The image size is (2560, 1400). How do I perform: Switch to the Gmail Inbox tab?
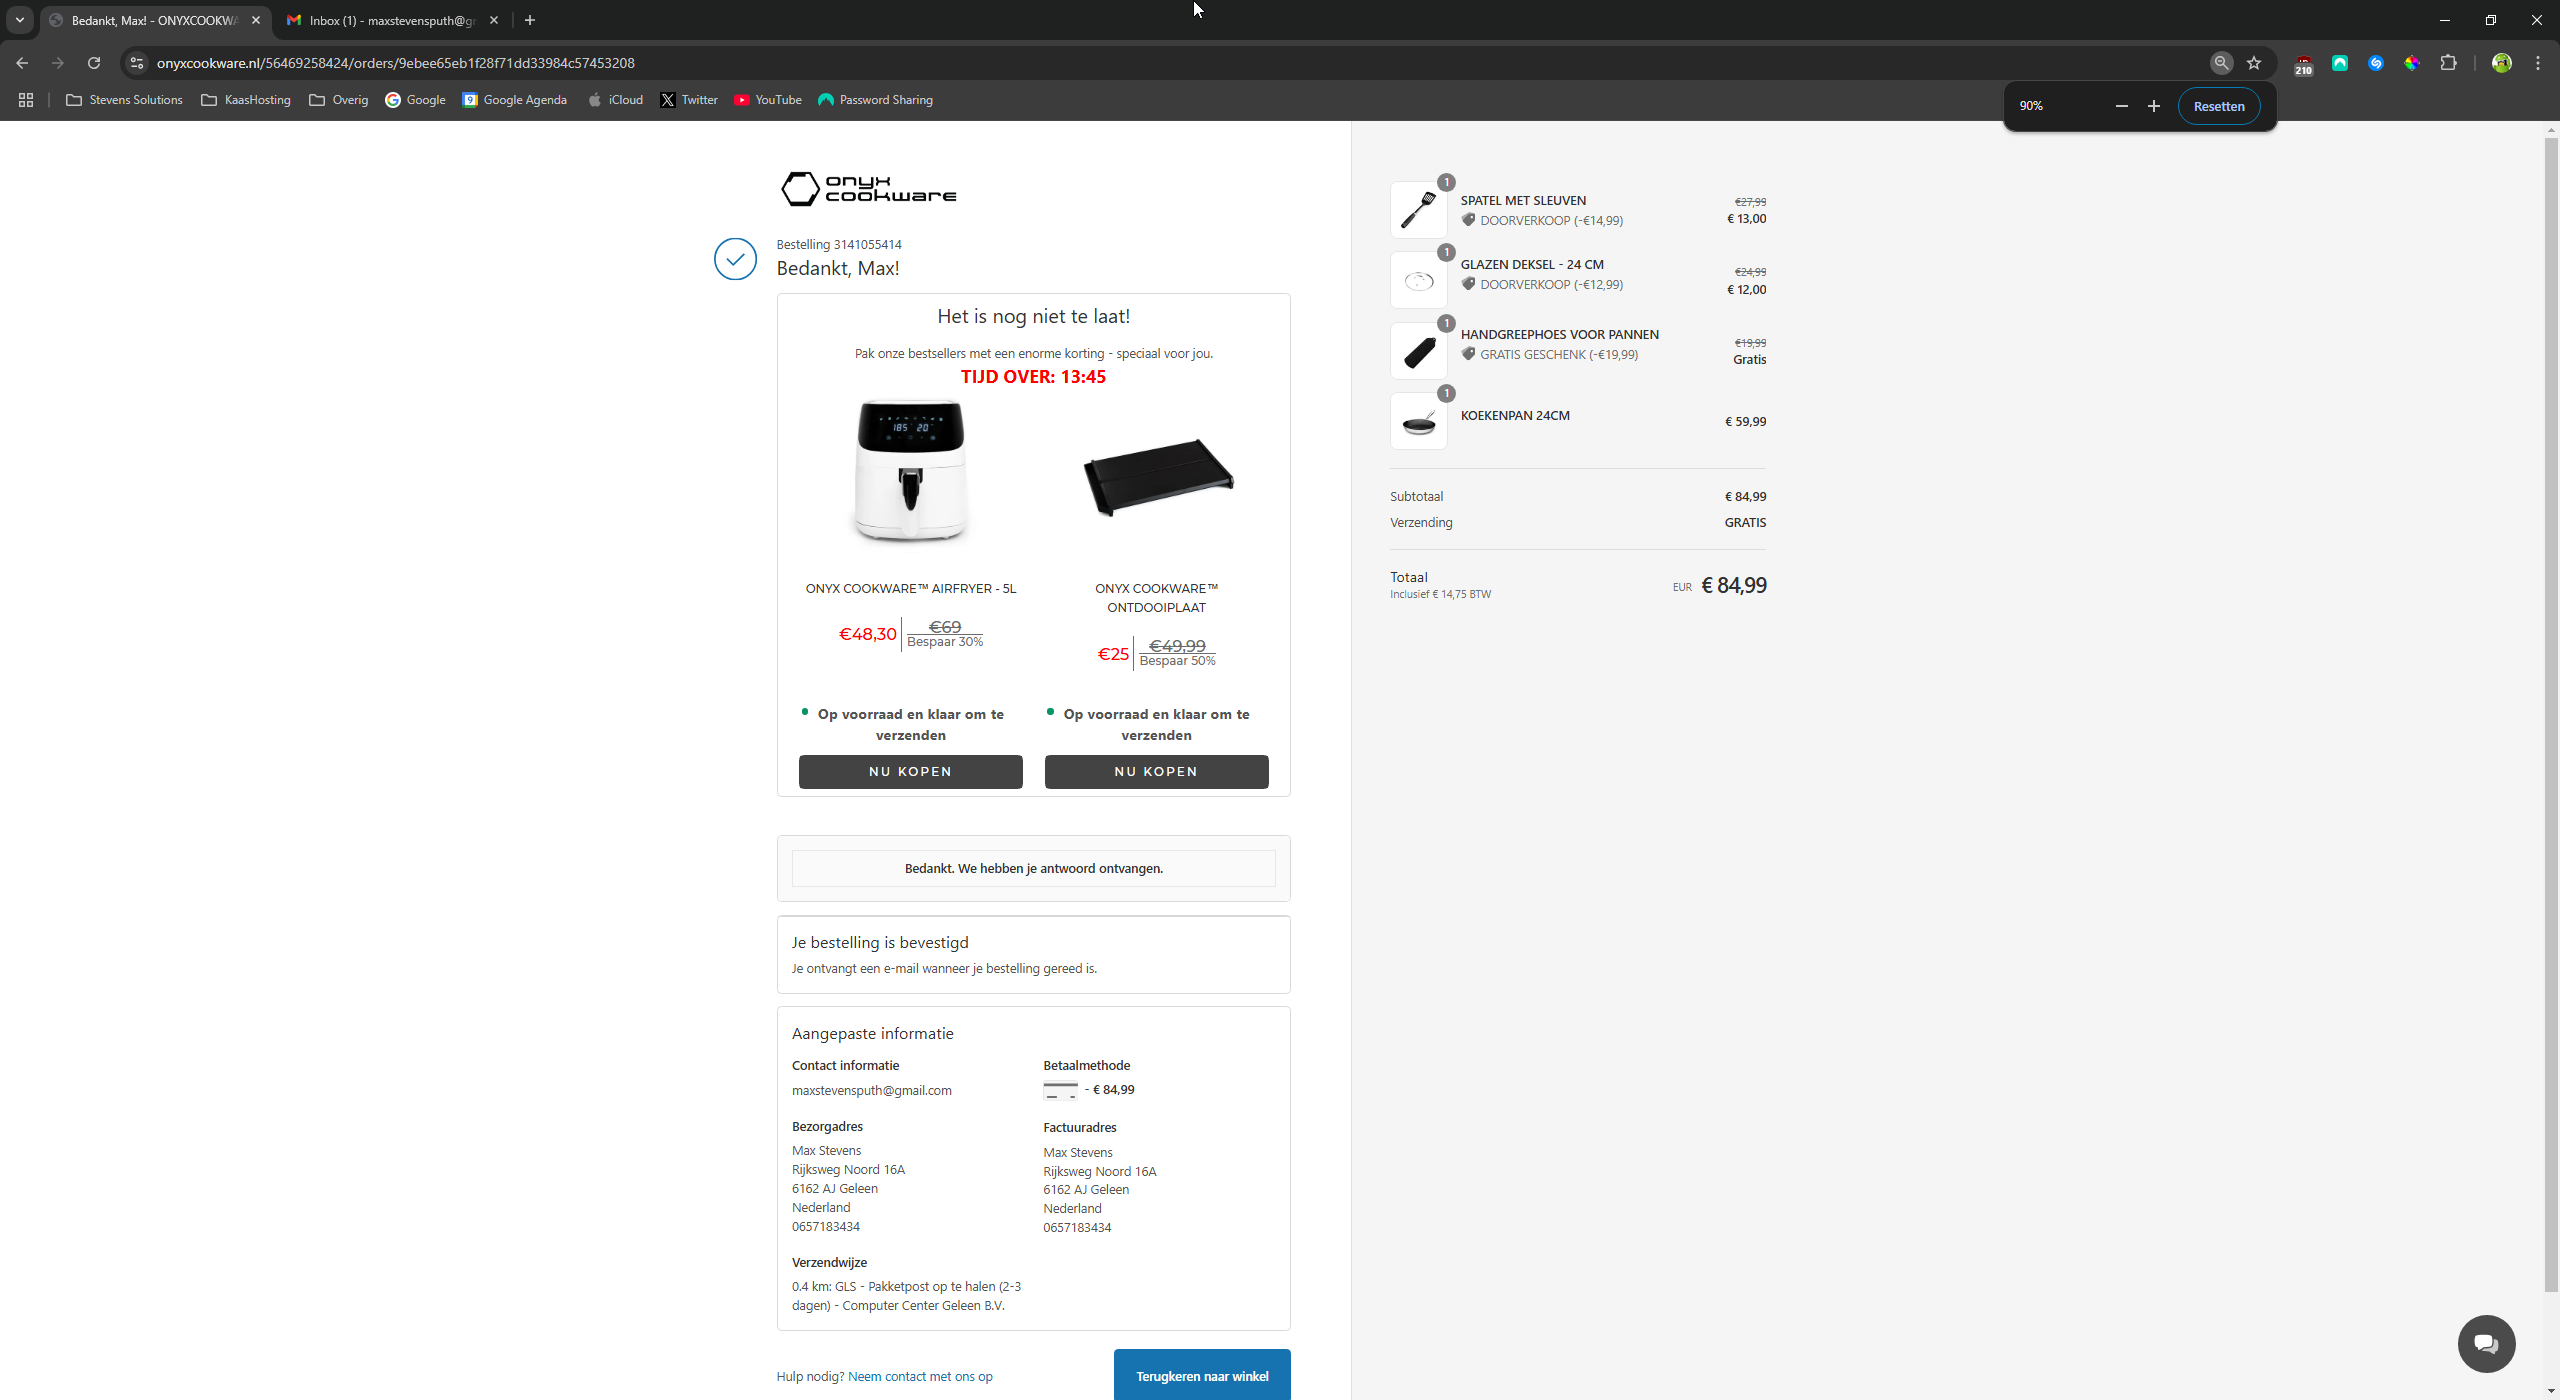click(x=390, y=20)
